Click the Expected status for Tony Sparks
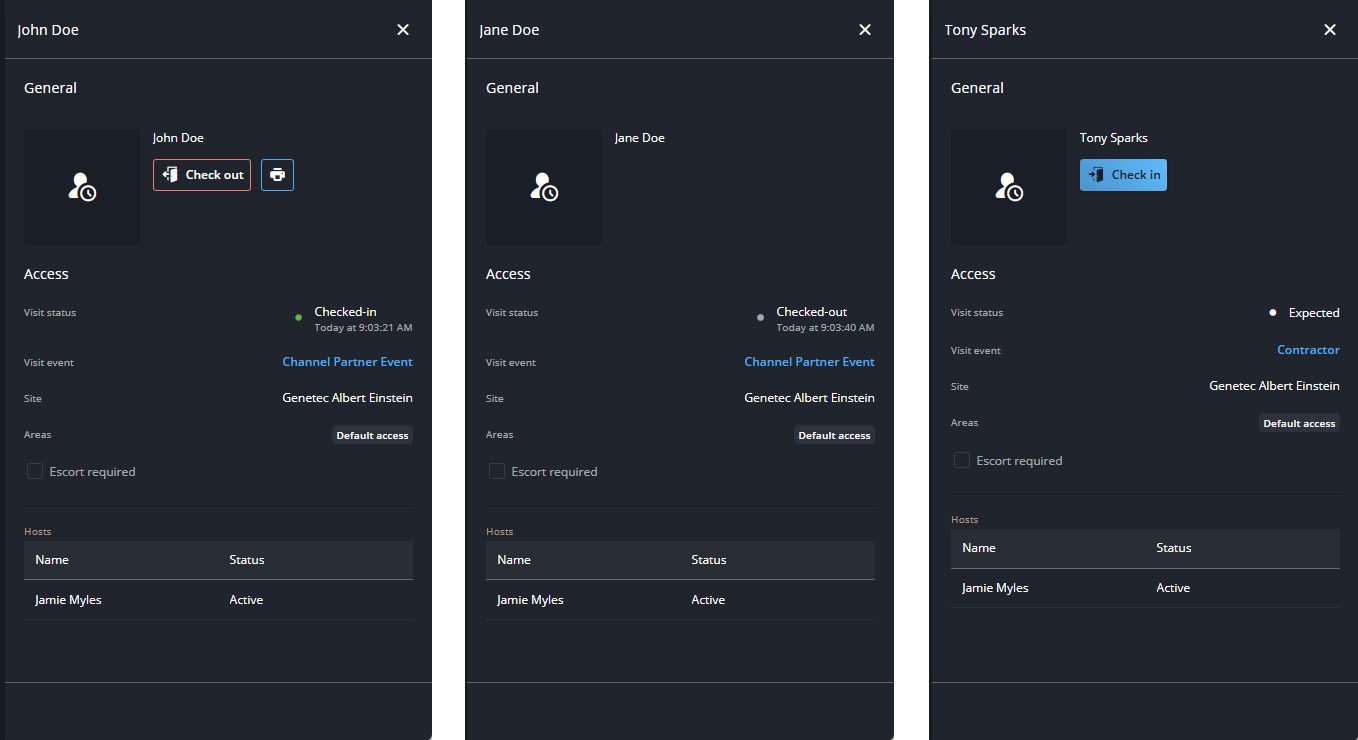The image size is (1358, 740). click(1314, 313)
